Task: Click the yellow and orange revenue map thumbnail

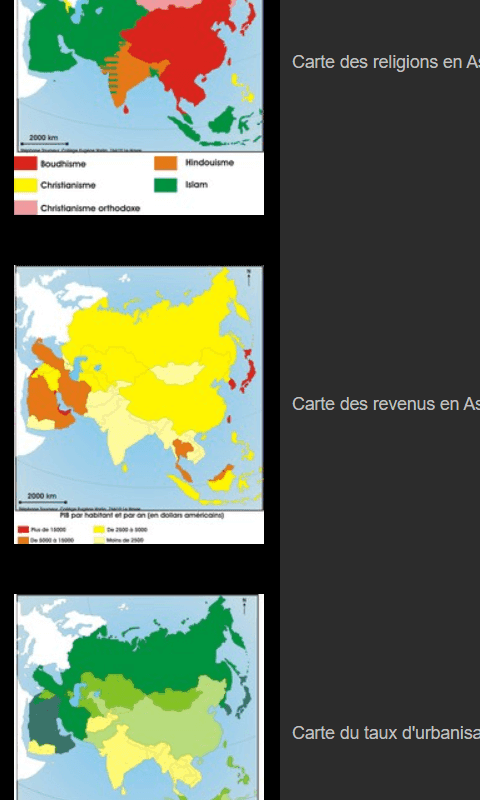Action: coord(139,405)
